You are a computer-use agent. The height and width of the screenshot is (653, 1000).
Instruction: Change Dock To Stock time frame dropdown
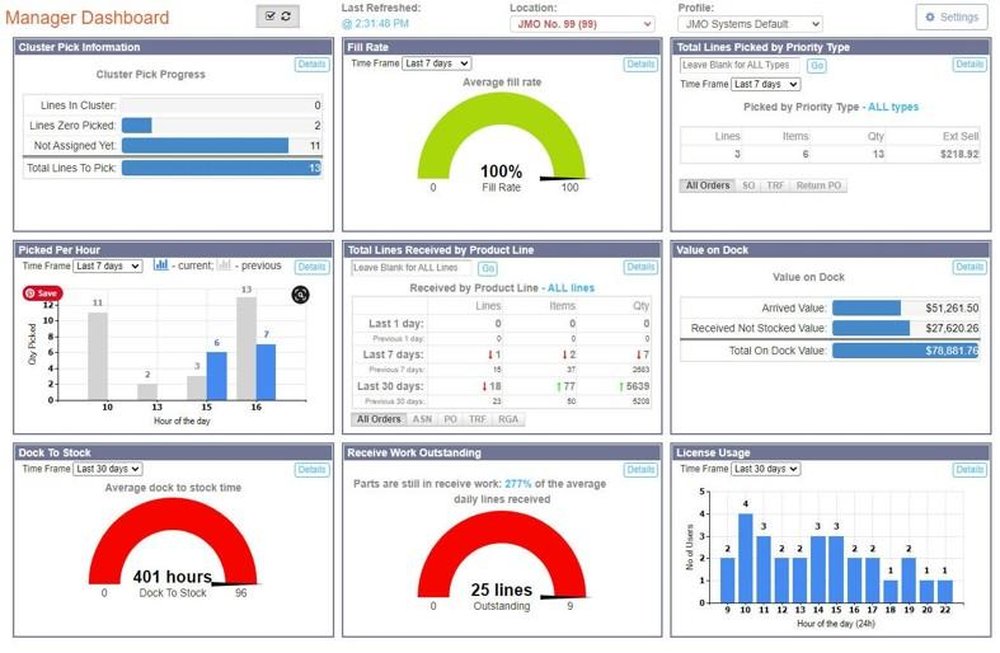(x=107, y=469)
